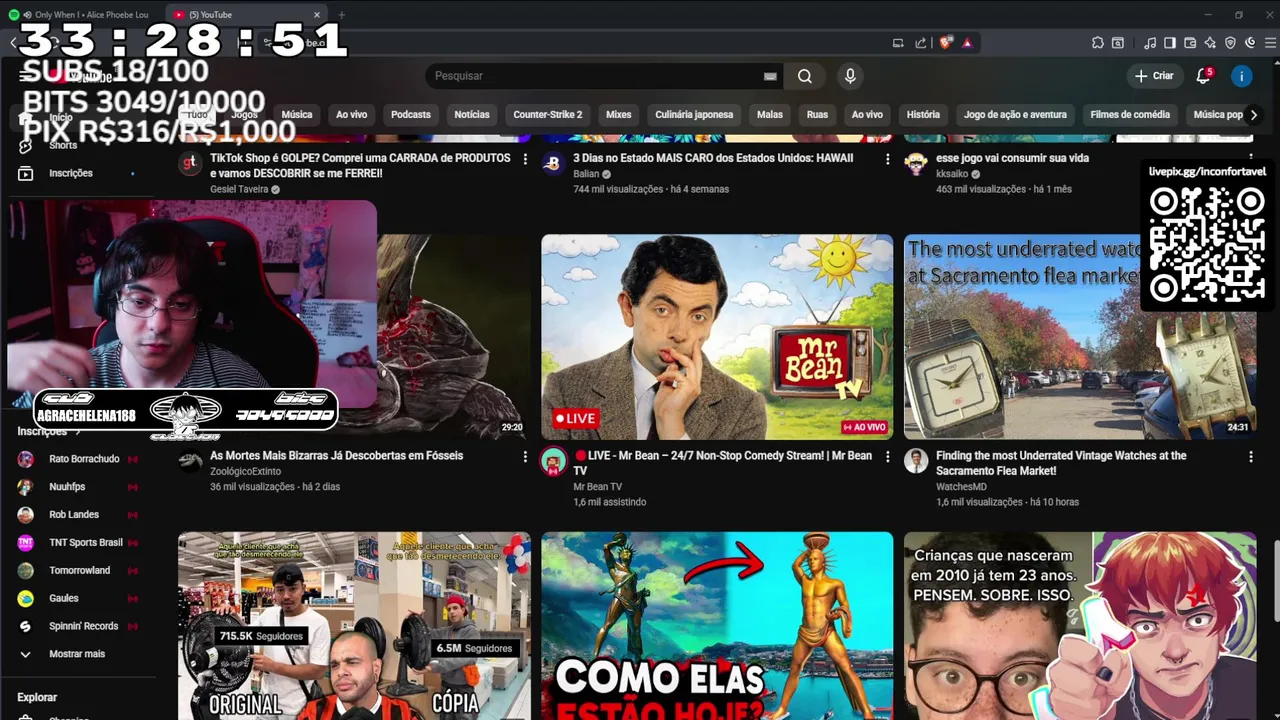Open options for Hawaii video

tap(887, 159)
